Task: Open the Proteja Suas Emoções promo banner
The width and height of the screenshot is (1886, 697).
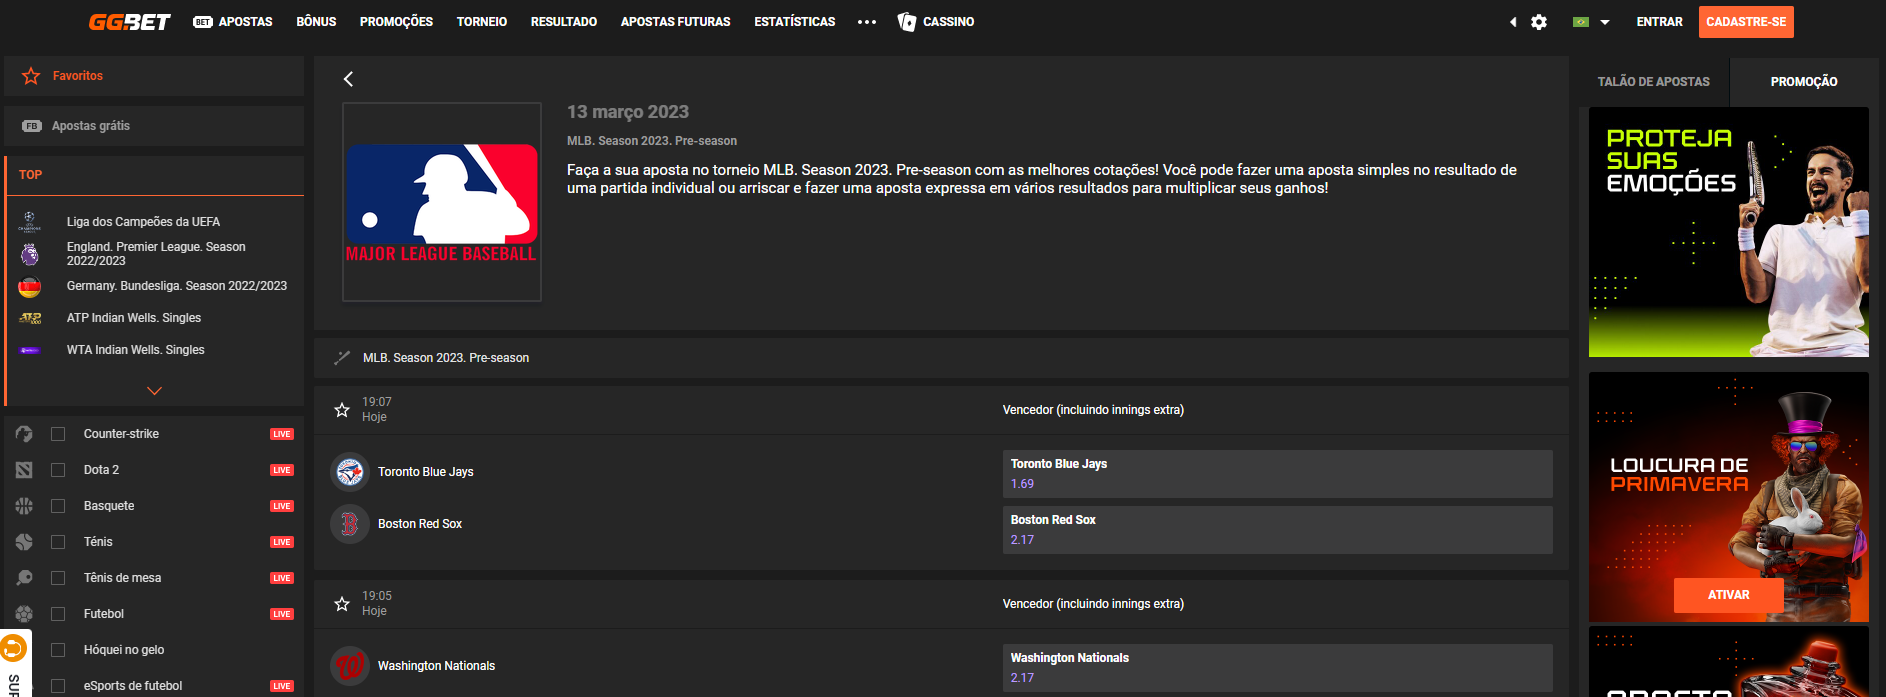Action: (1729, 232)
